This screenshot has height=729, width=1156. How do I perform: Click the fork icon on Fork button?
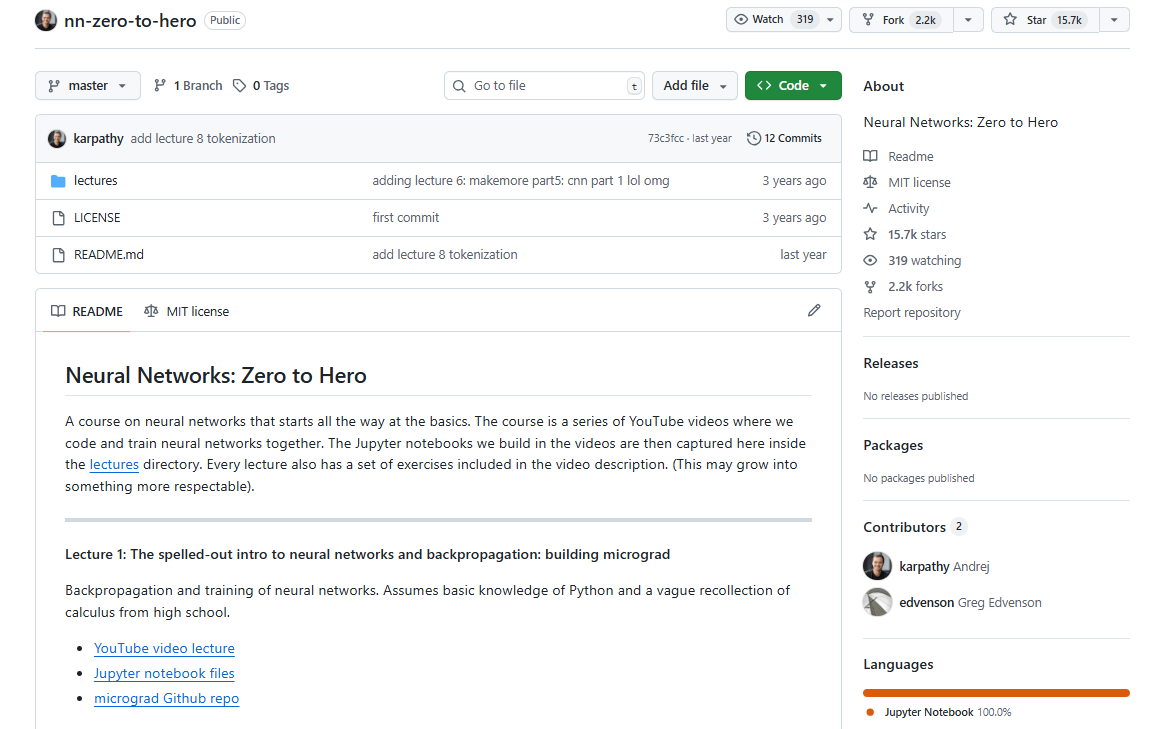coord(868,20)
